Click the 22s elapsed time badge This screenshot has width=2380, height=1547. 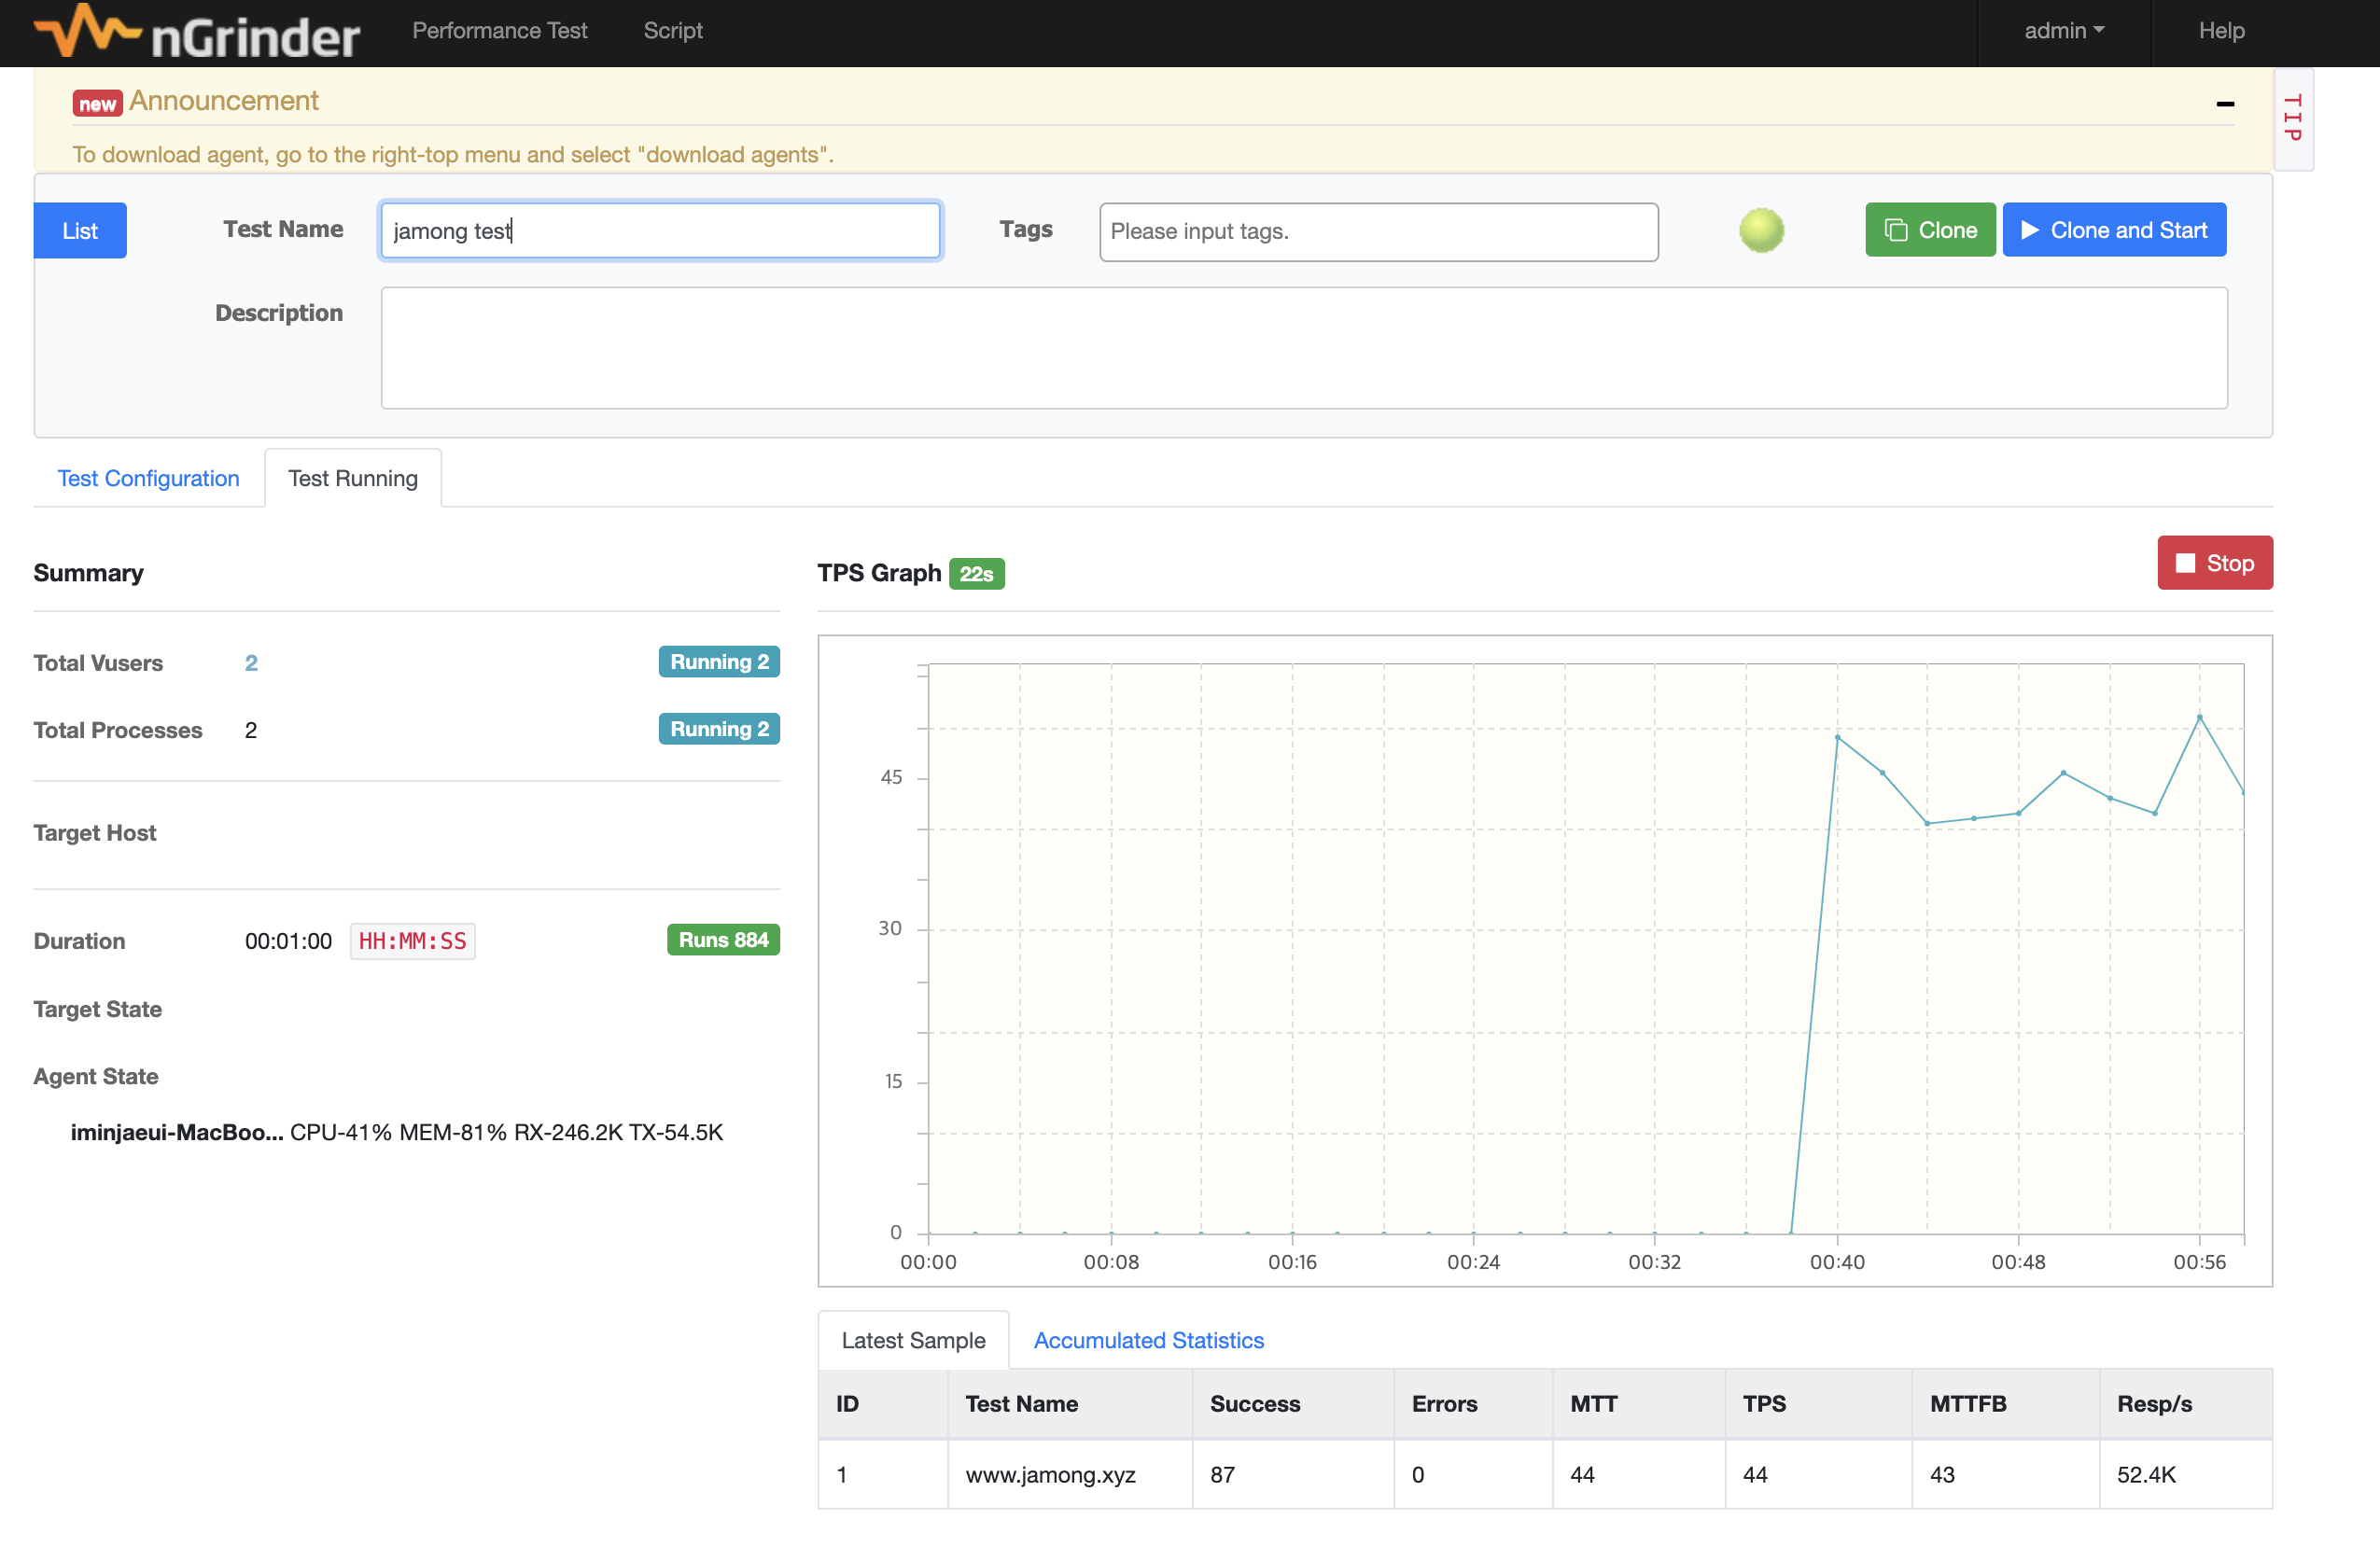pos(977,574)
